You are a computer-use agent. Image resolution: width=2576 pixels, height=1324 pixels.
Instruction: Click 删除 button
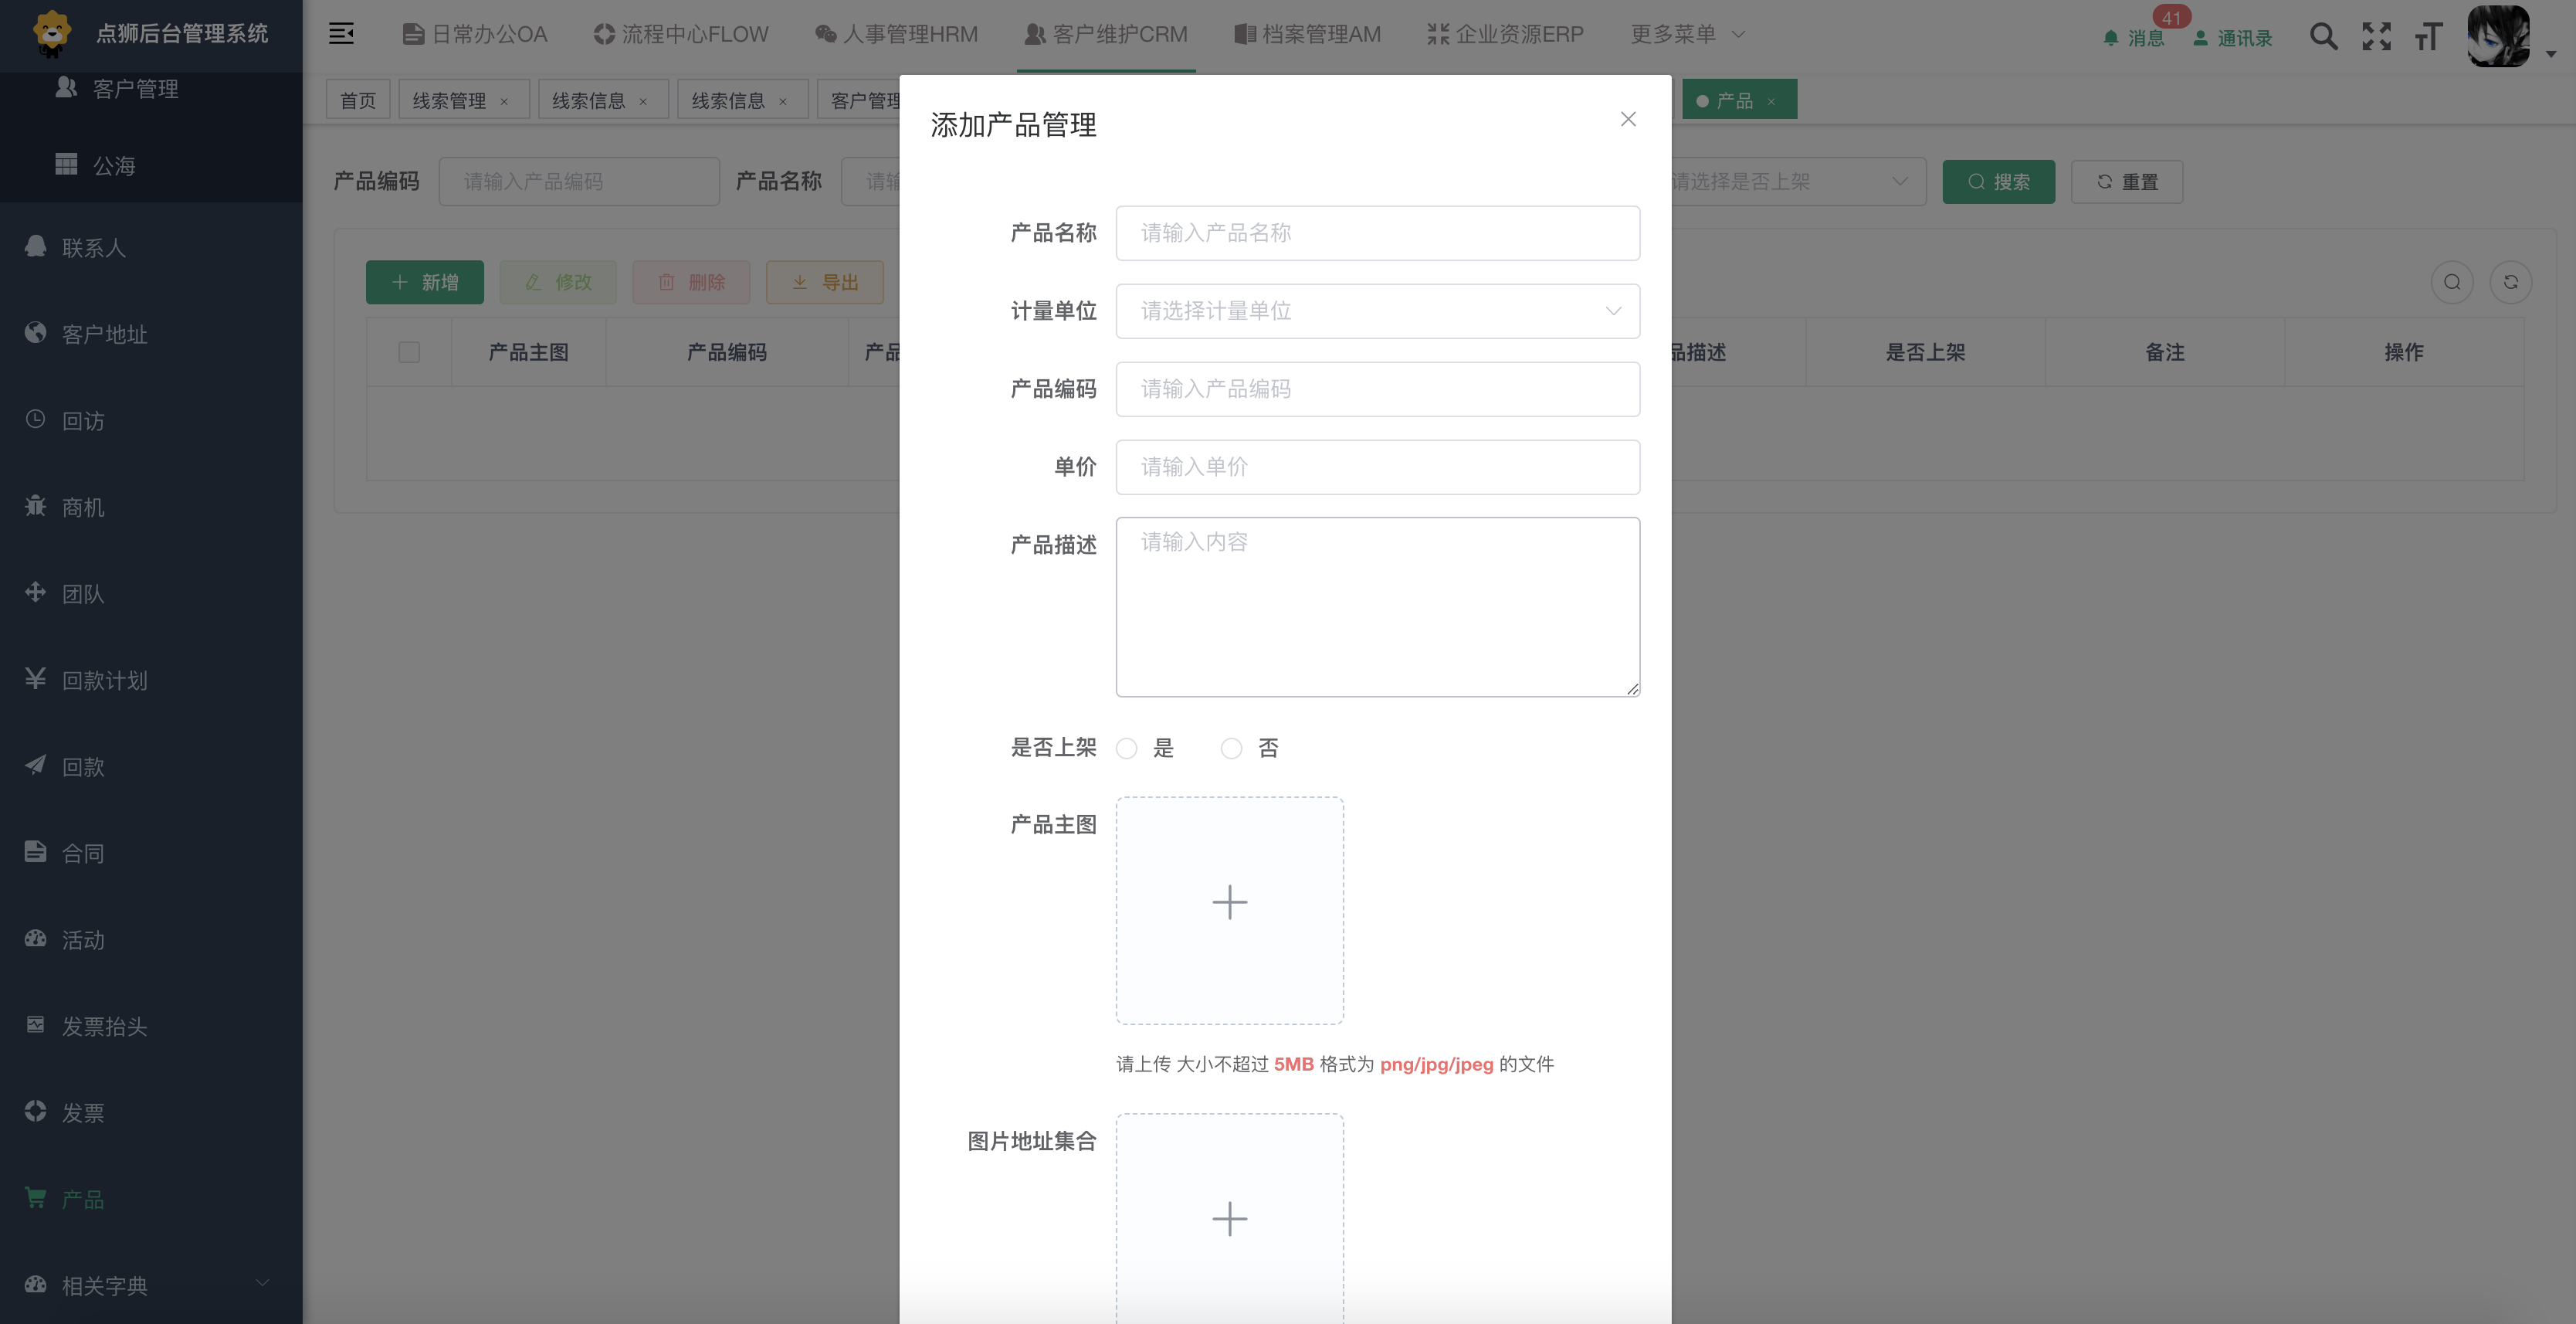pos(691,282)
